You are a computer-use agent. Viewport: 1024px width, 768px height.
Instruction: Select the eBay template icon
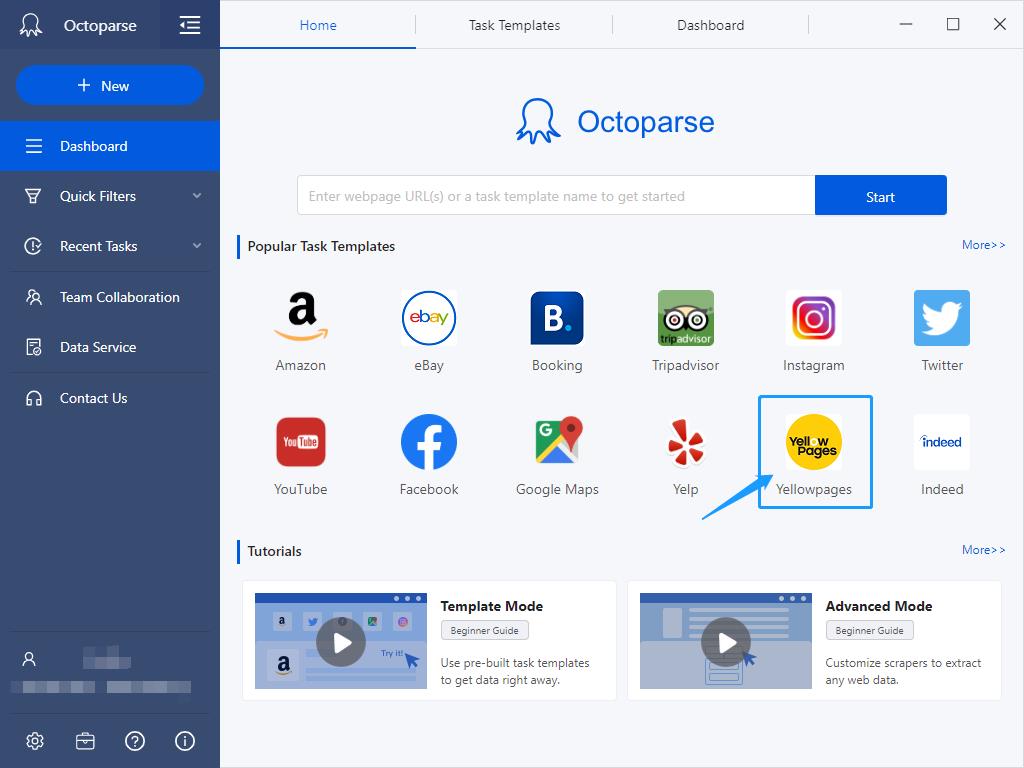point(428,317)
